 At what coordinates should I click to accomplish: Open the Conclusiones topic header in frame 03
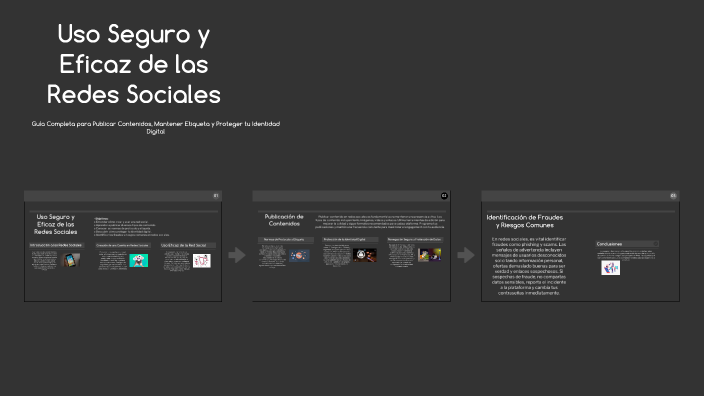point(627,244)
